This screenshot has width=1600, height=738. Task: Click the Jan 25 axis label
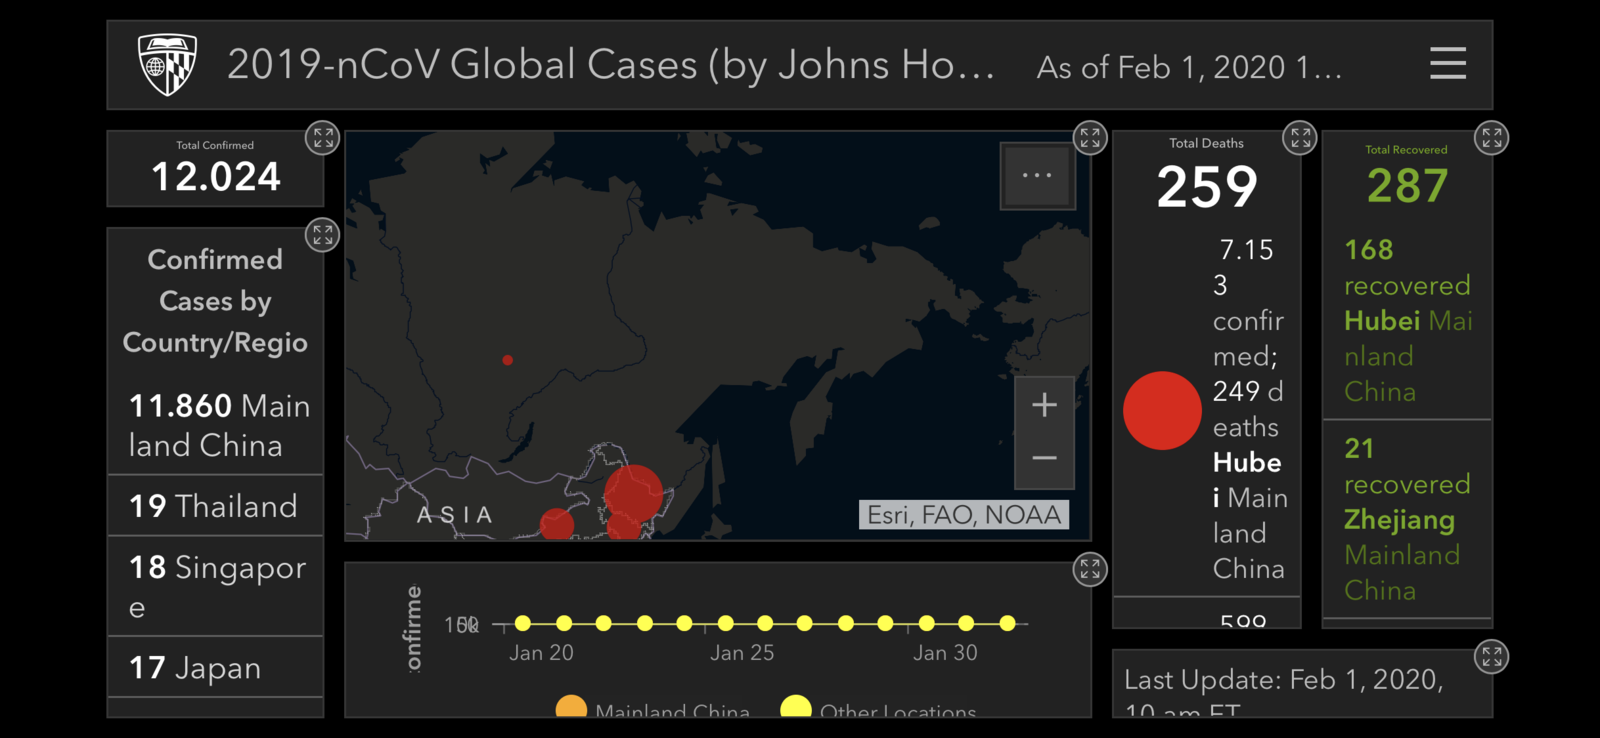tap(742, 653)
